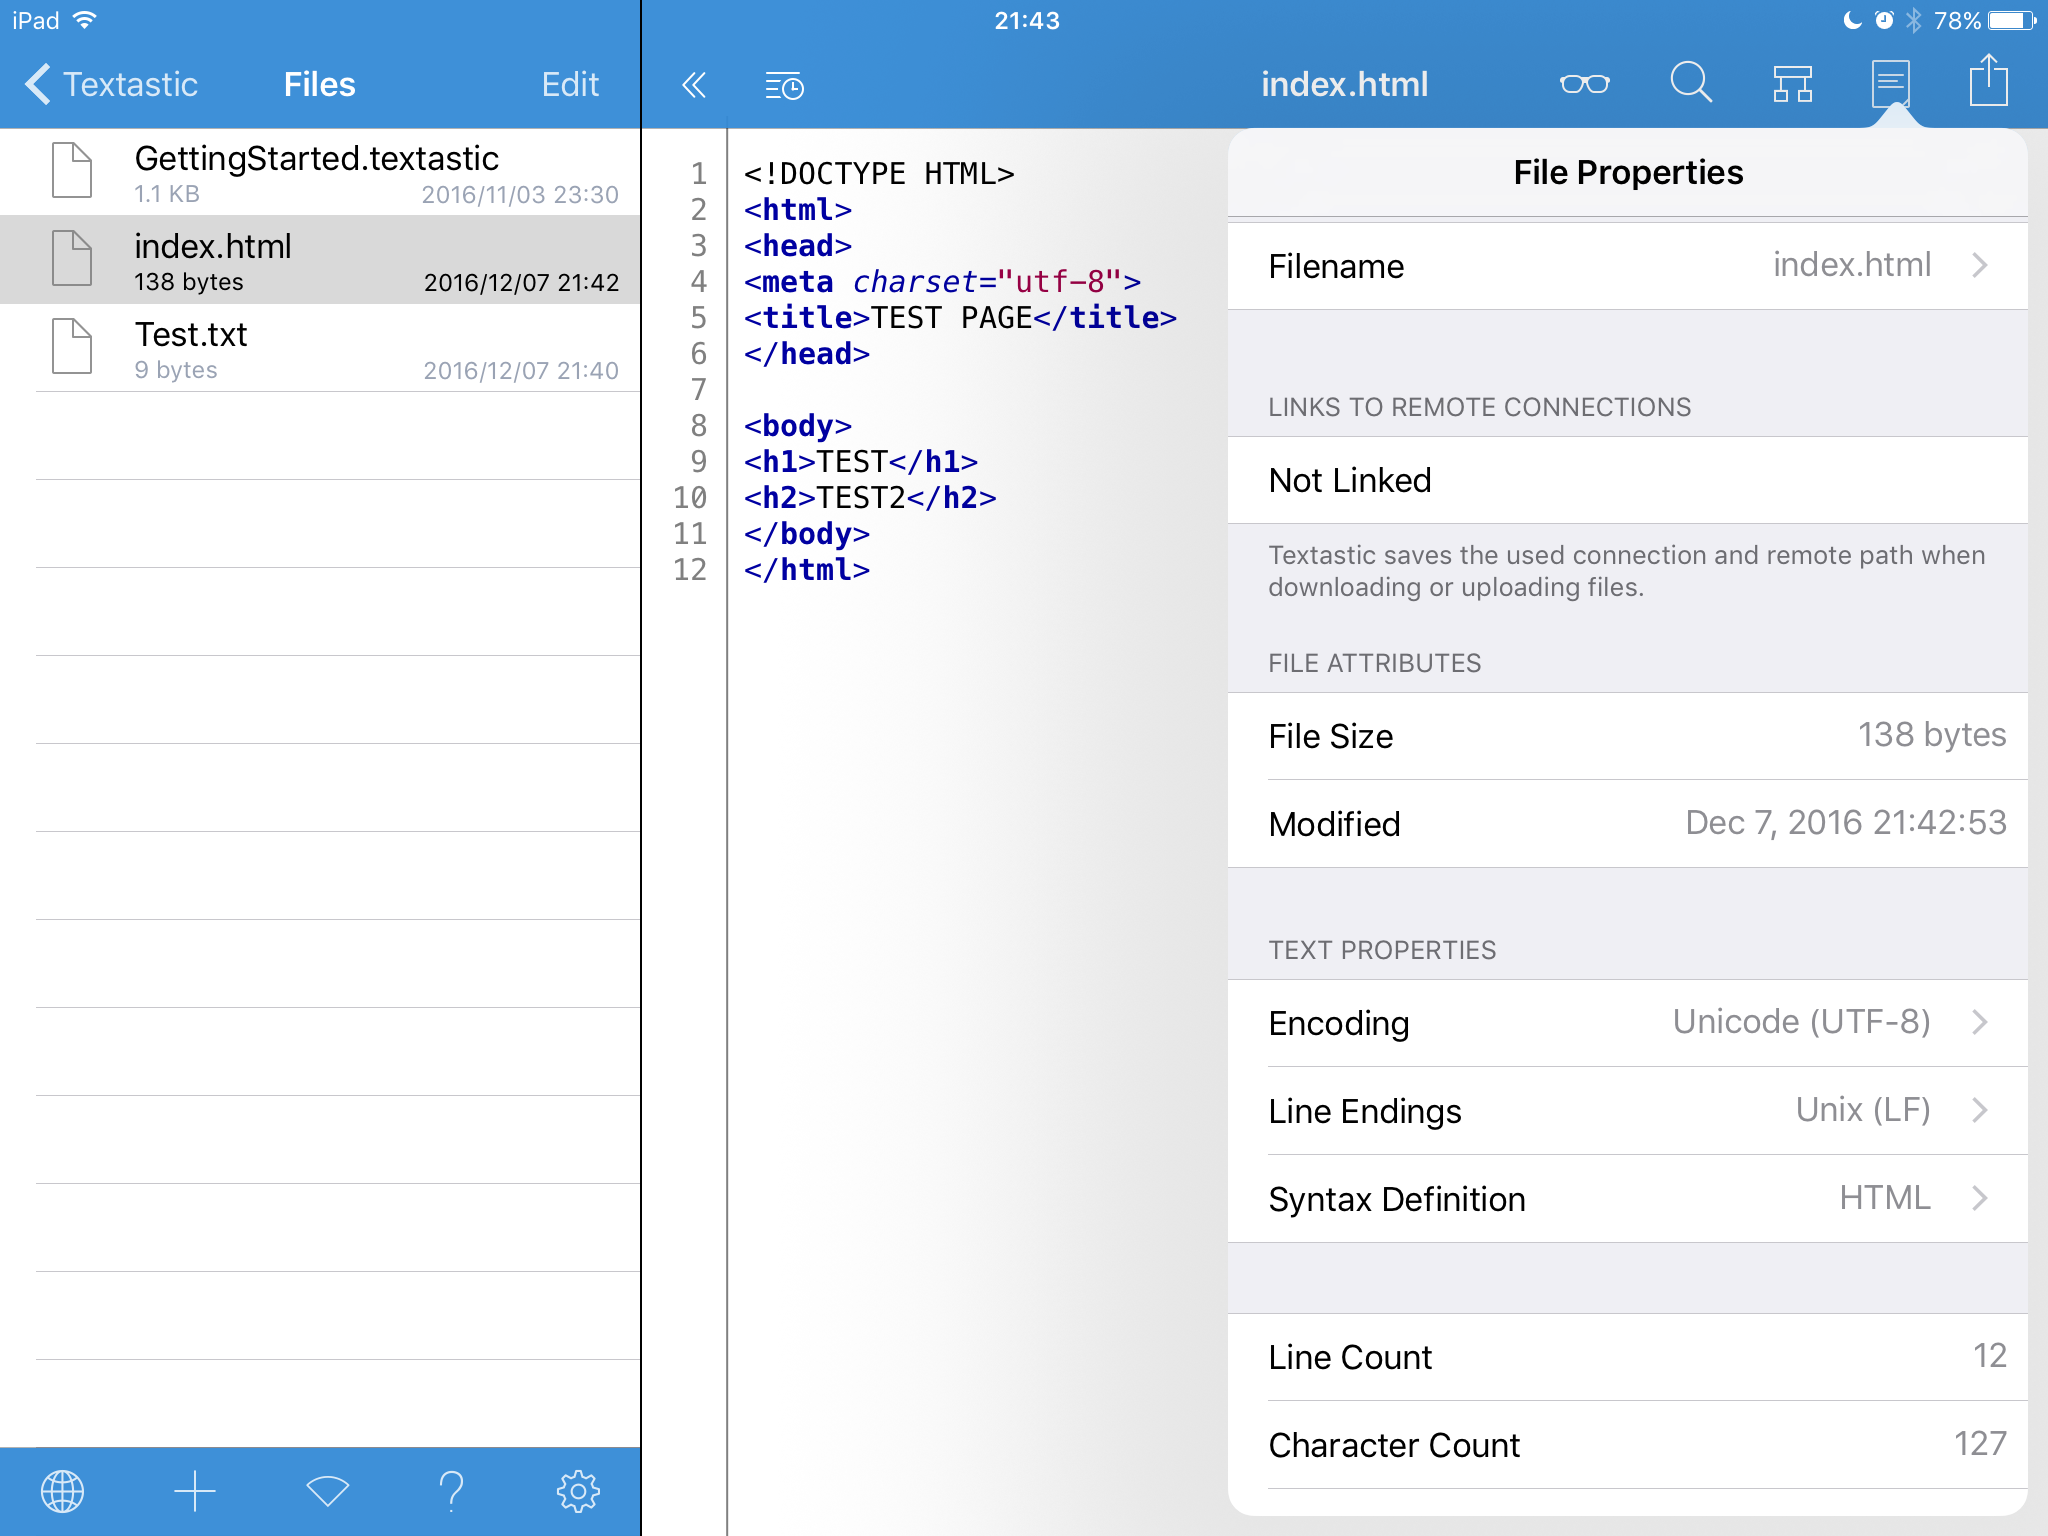Image resolution: width=2048 pixels, height=1536 pixels.
Task: Open the search magnifier icon
Action: point(1690,83)
